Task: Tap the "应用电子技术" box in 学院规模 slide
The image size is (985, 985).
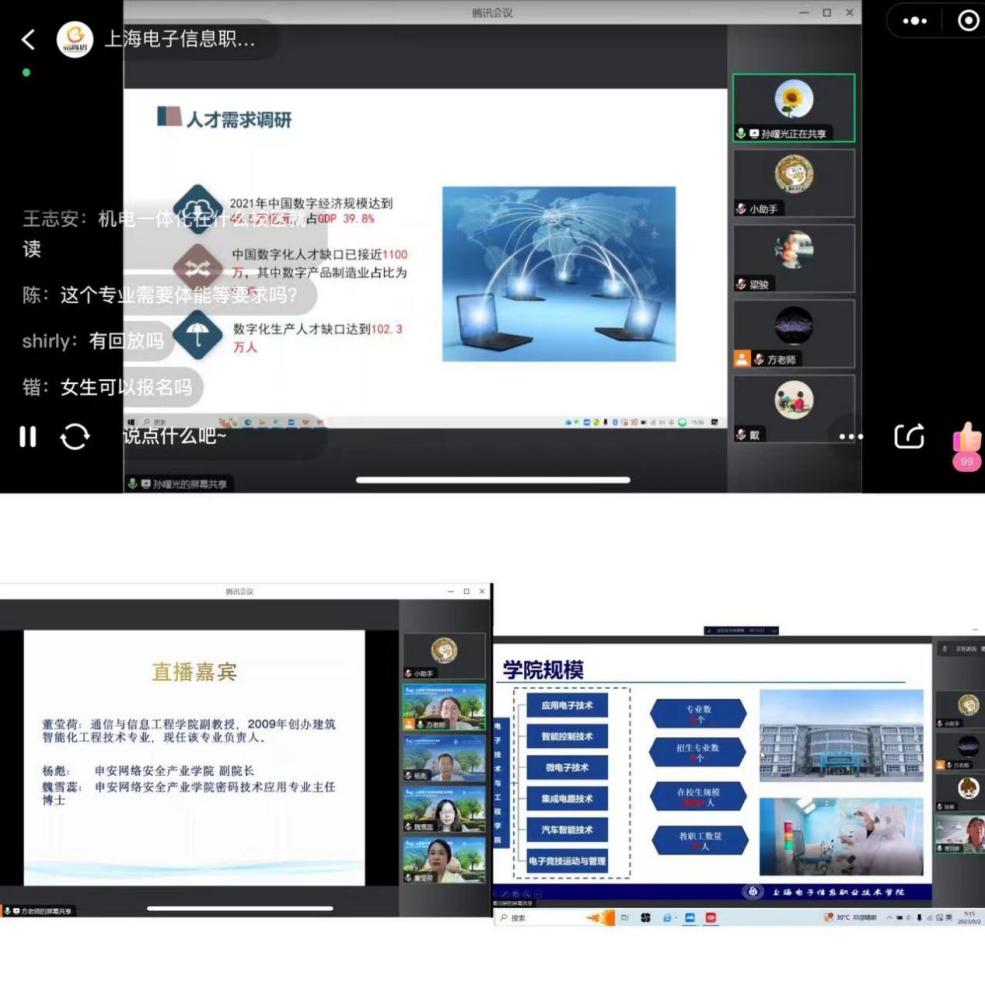Action: coord(567,705)
